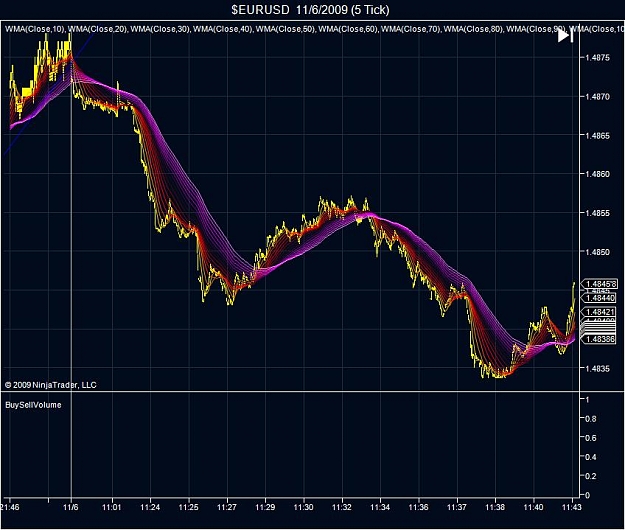Select the $EURUSD 11/6/2009 chart title
625x530 pixels.
[x=310, y=10]
